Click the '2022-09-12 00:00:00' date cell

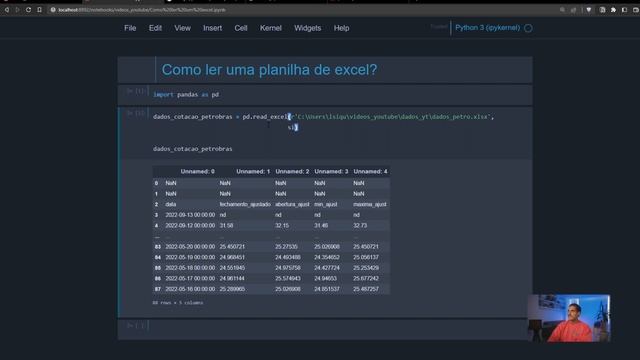coord(190,225)
